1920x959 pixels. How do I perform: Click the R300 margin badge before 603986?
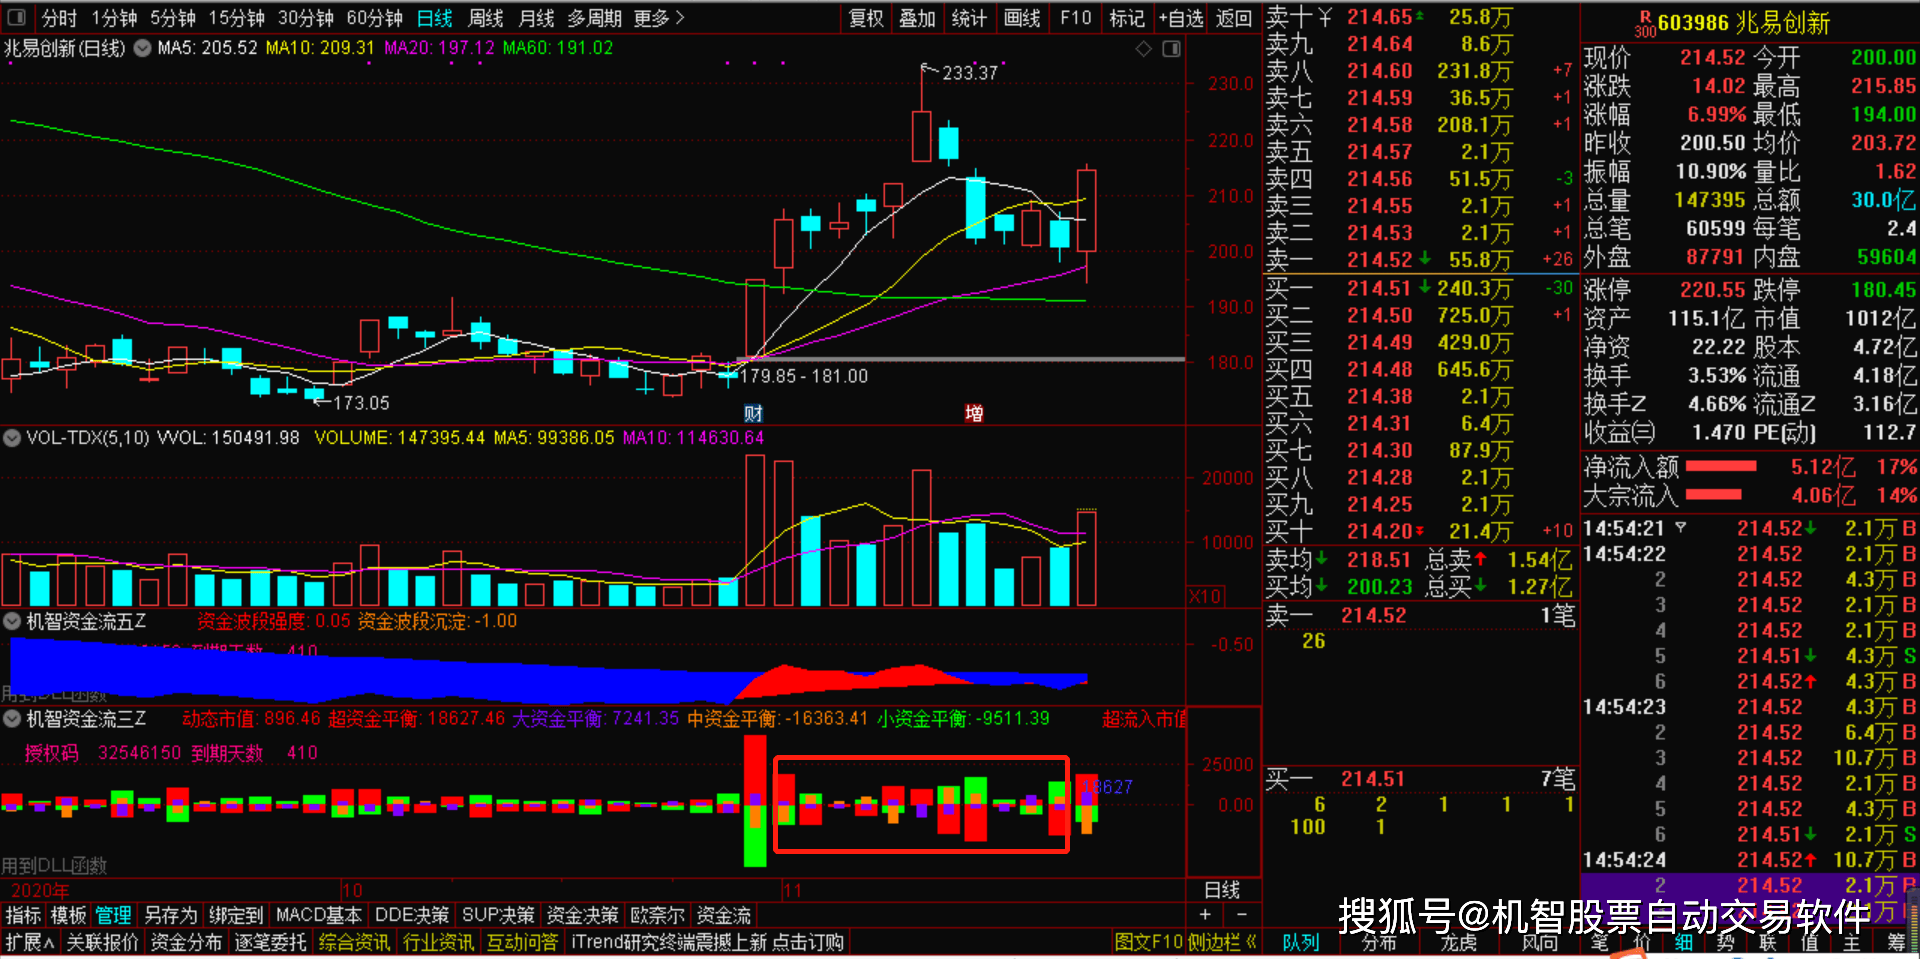tap(1645, 24)
